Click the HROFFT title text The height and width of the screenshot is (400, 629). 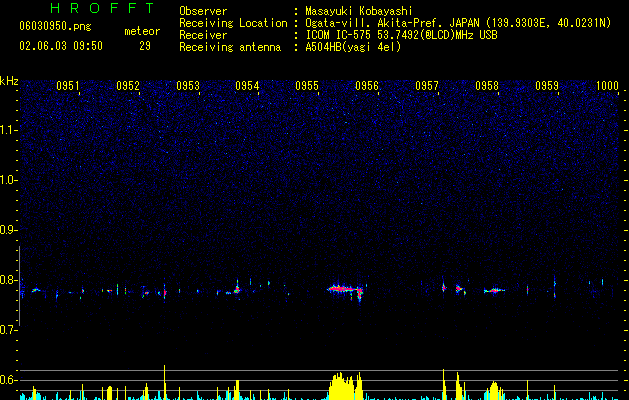tap(103, 8)
